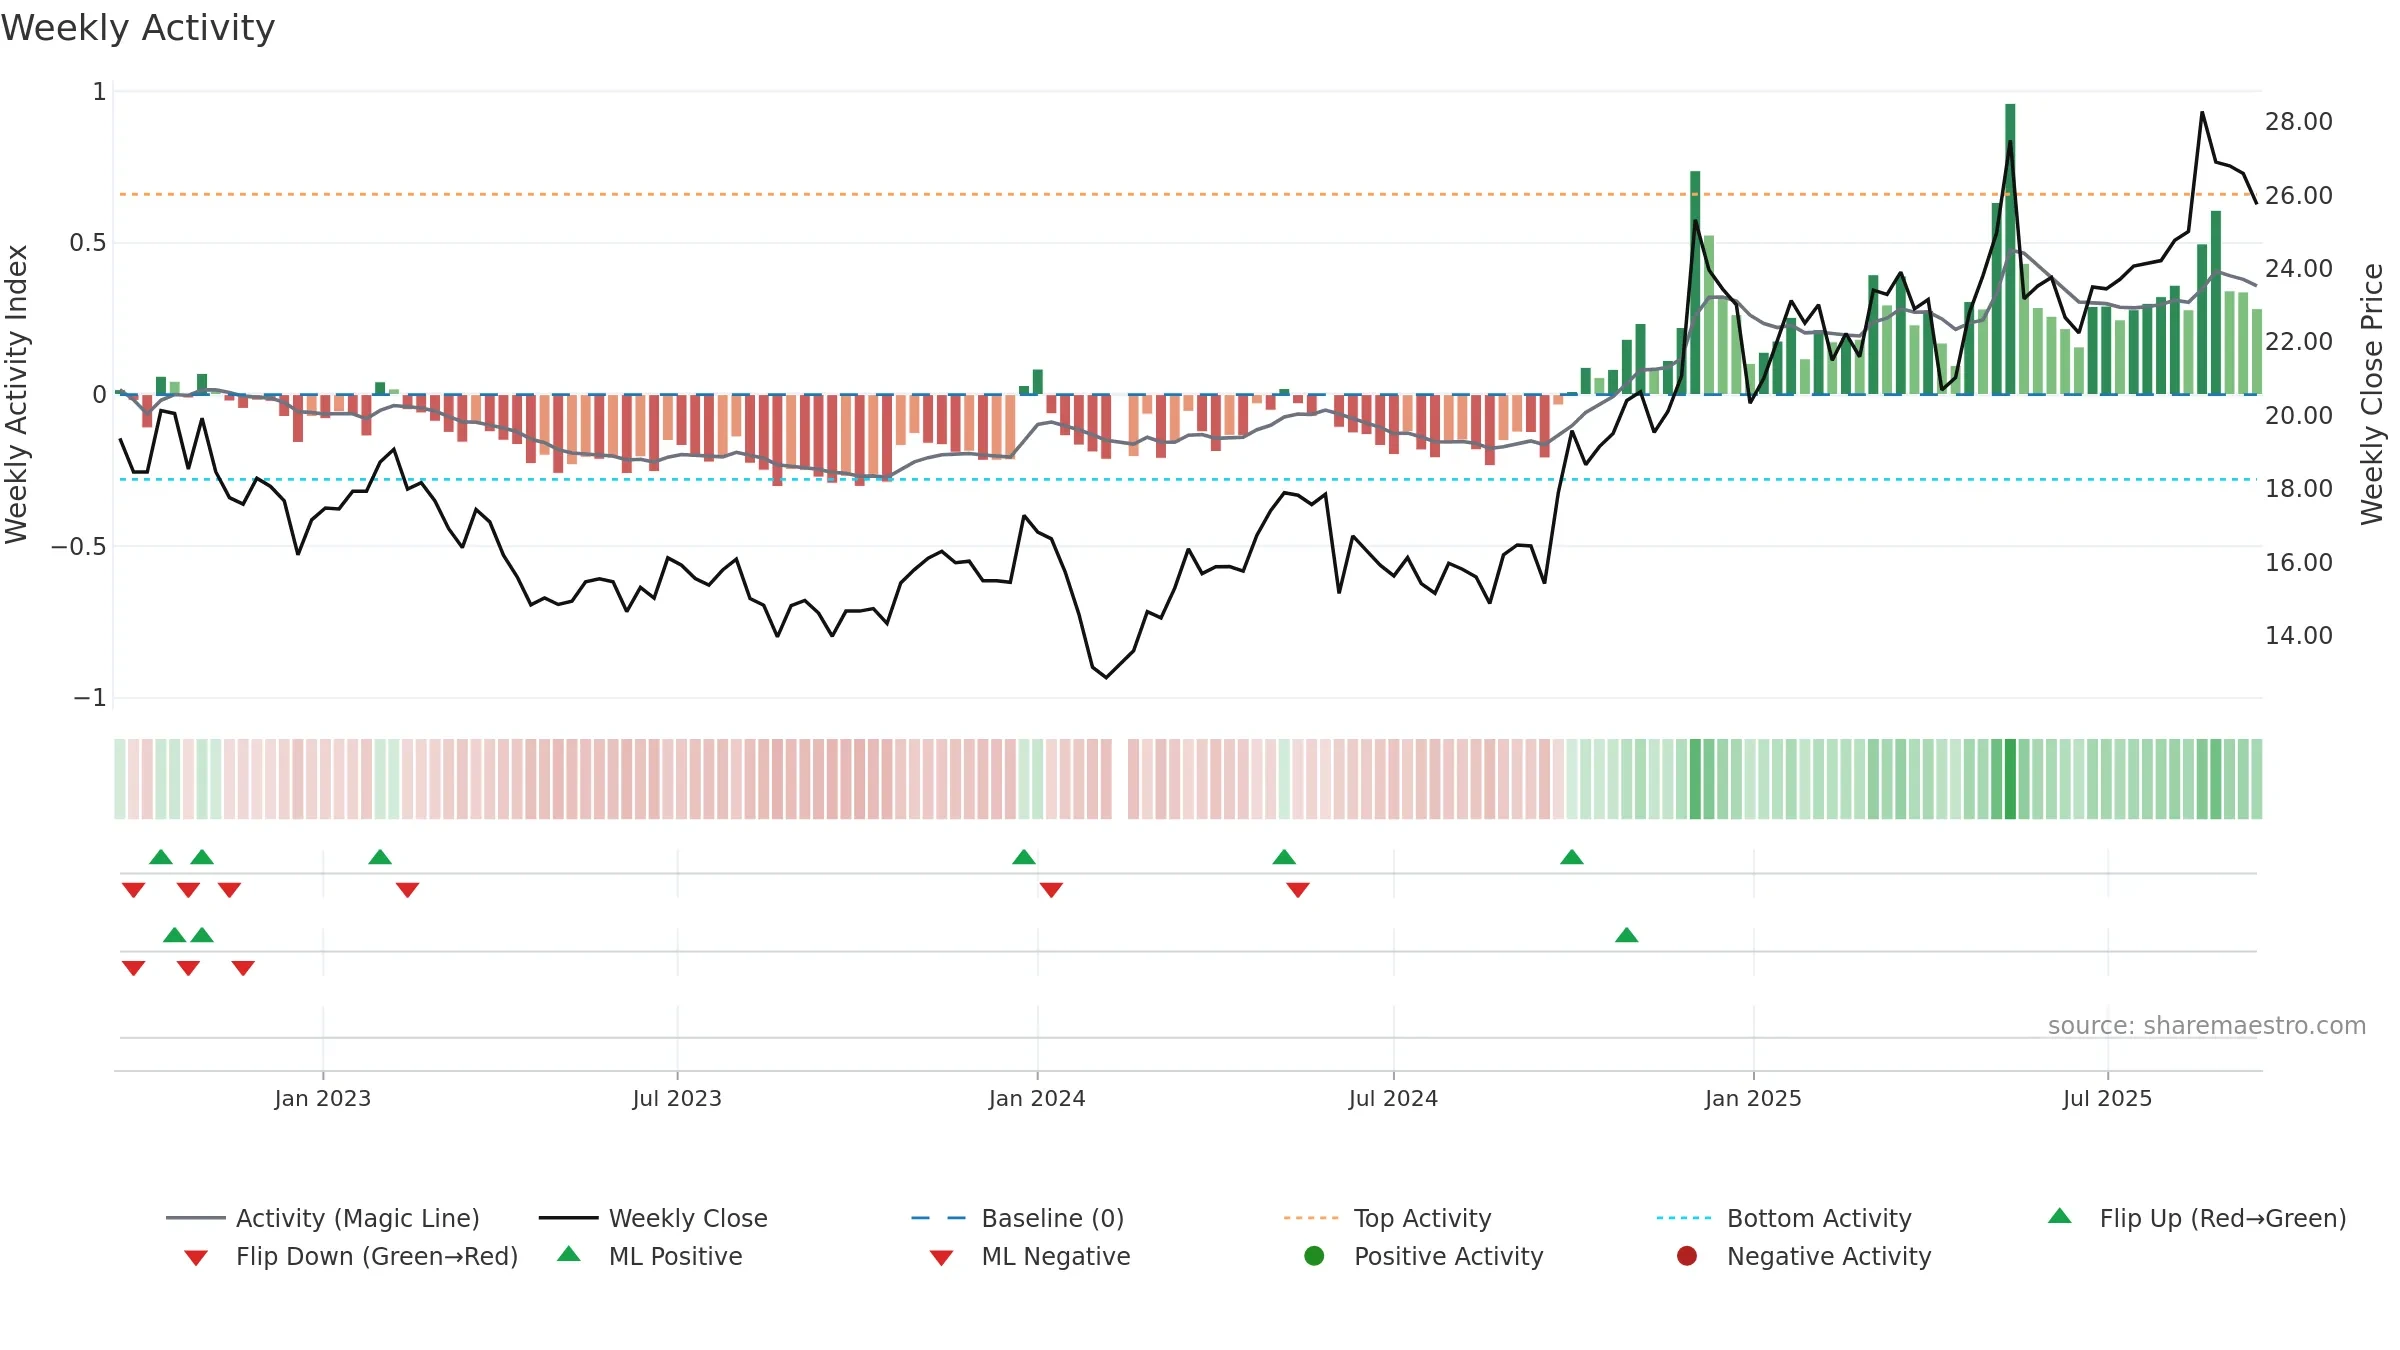Select the flip-up marker around Oct 2024
This screenshot has height=1350, width=2400.
click(x=1572, y=857)
